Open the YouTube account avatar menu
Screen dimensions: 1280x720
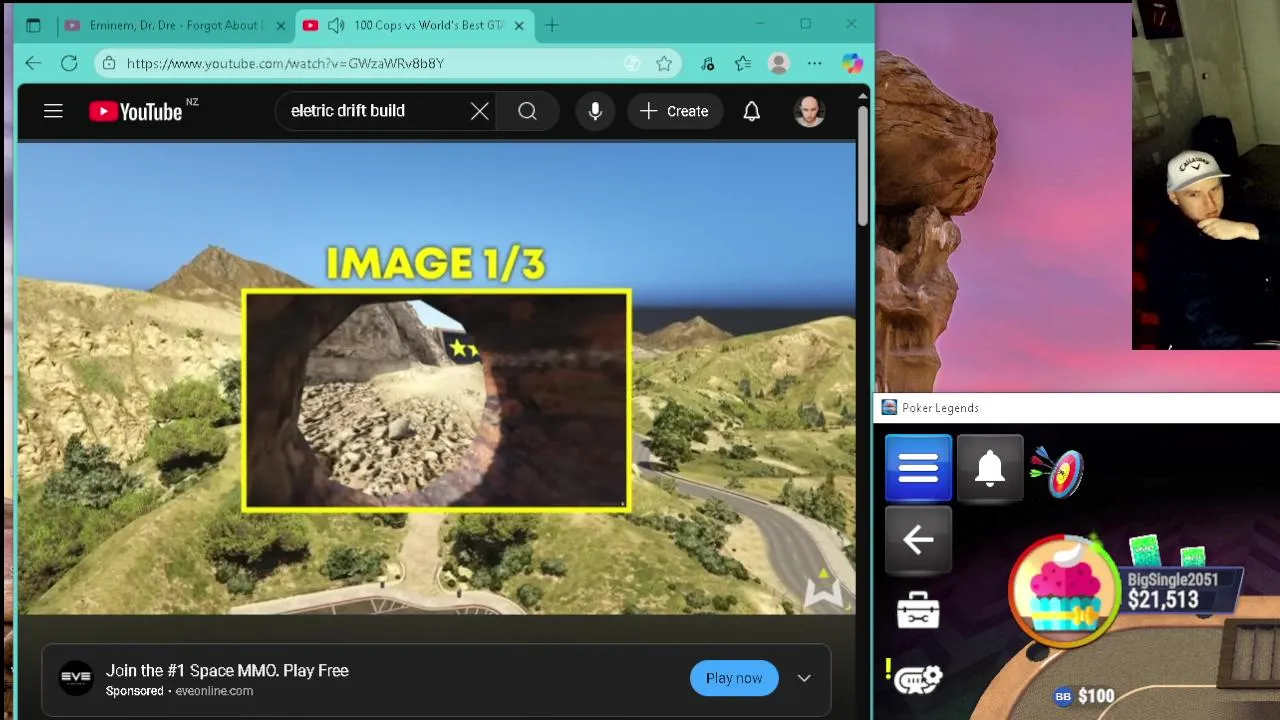[809, 111]
